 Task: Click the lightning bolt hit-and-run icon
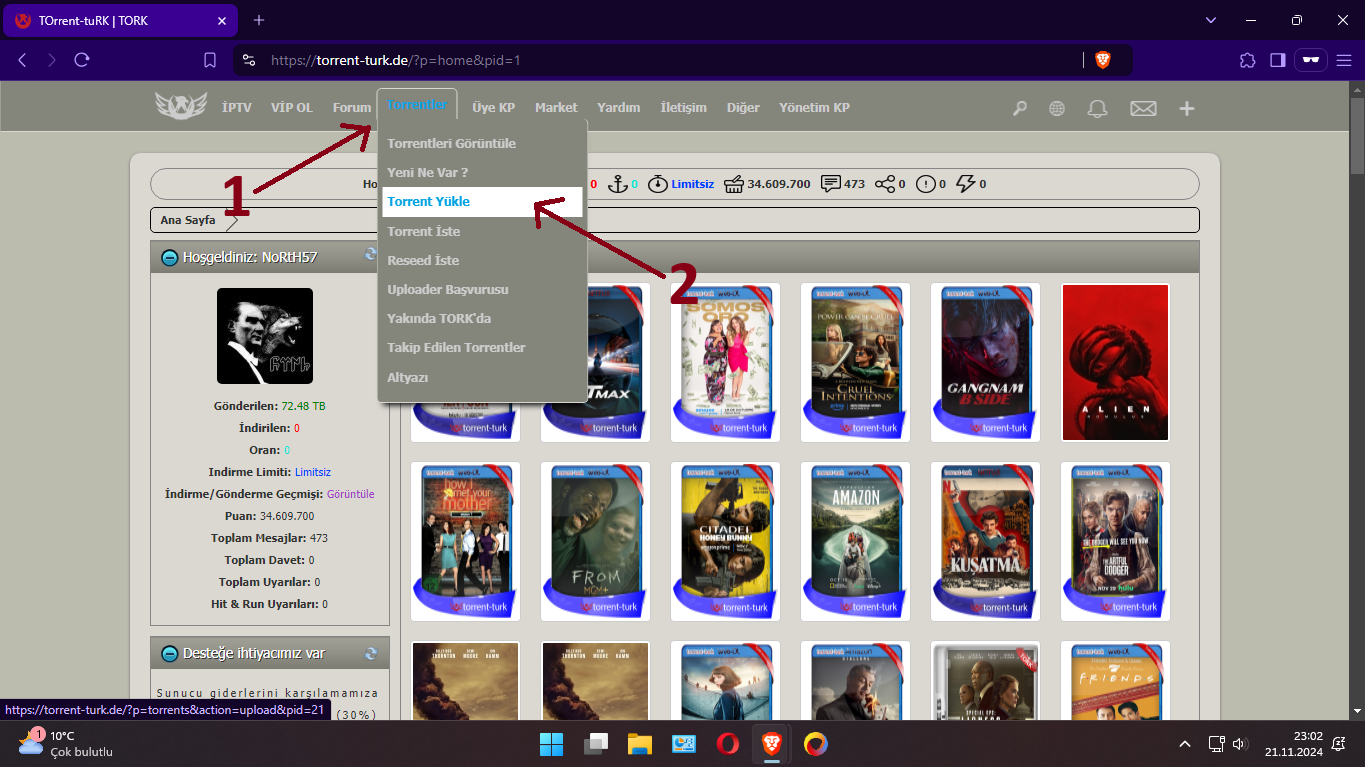tap(966, 184)
